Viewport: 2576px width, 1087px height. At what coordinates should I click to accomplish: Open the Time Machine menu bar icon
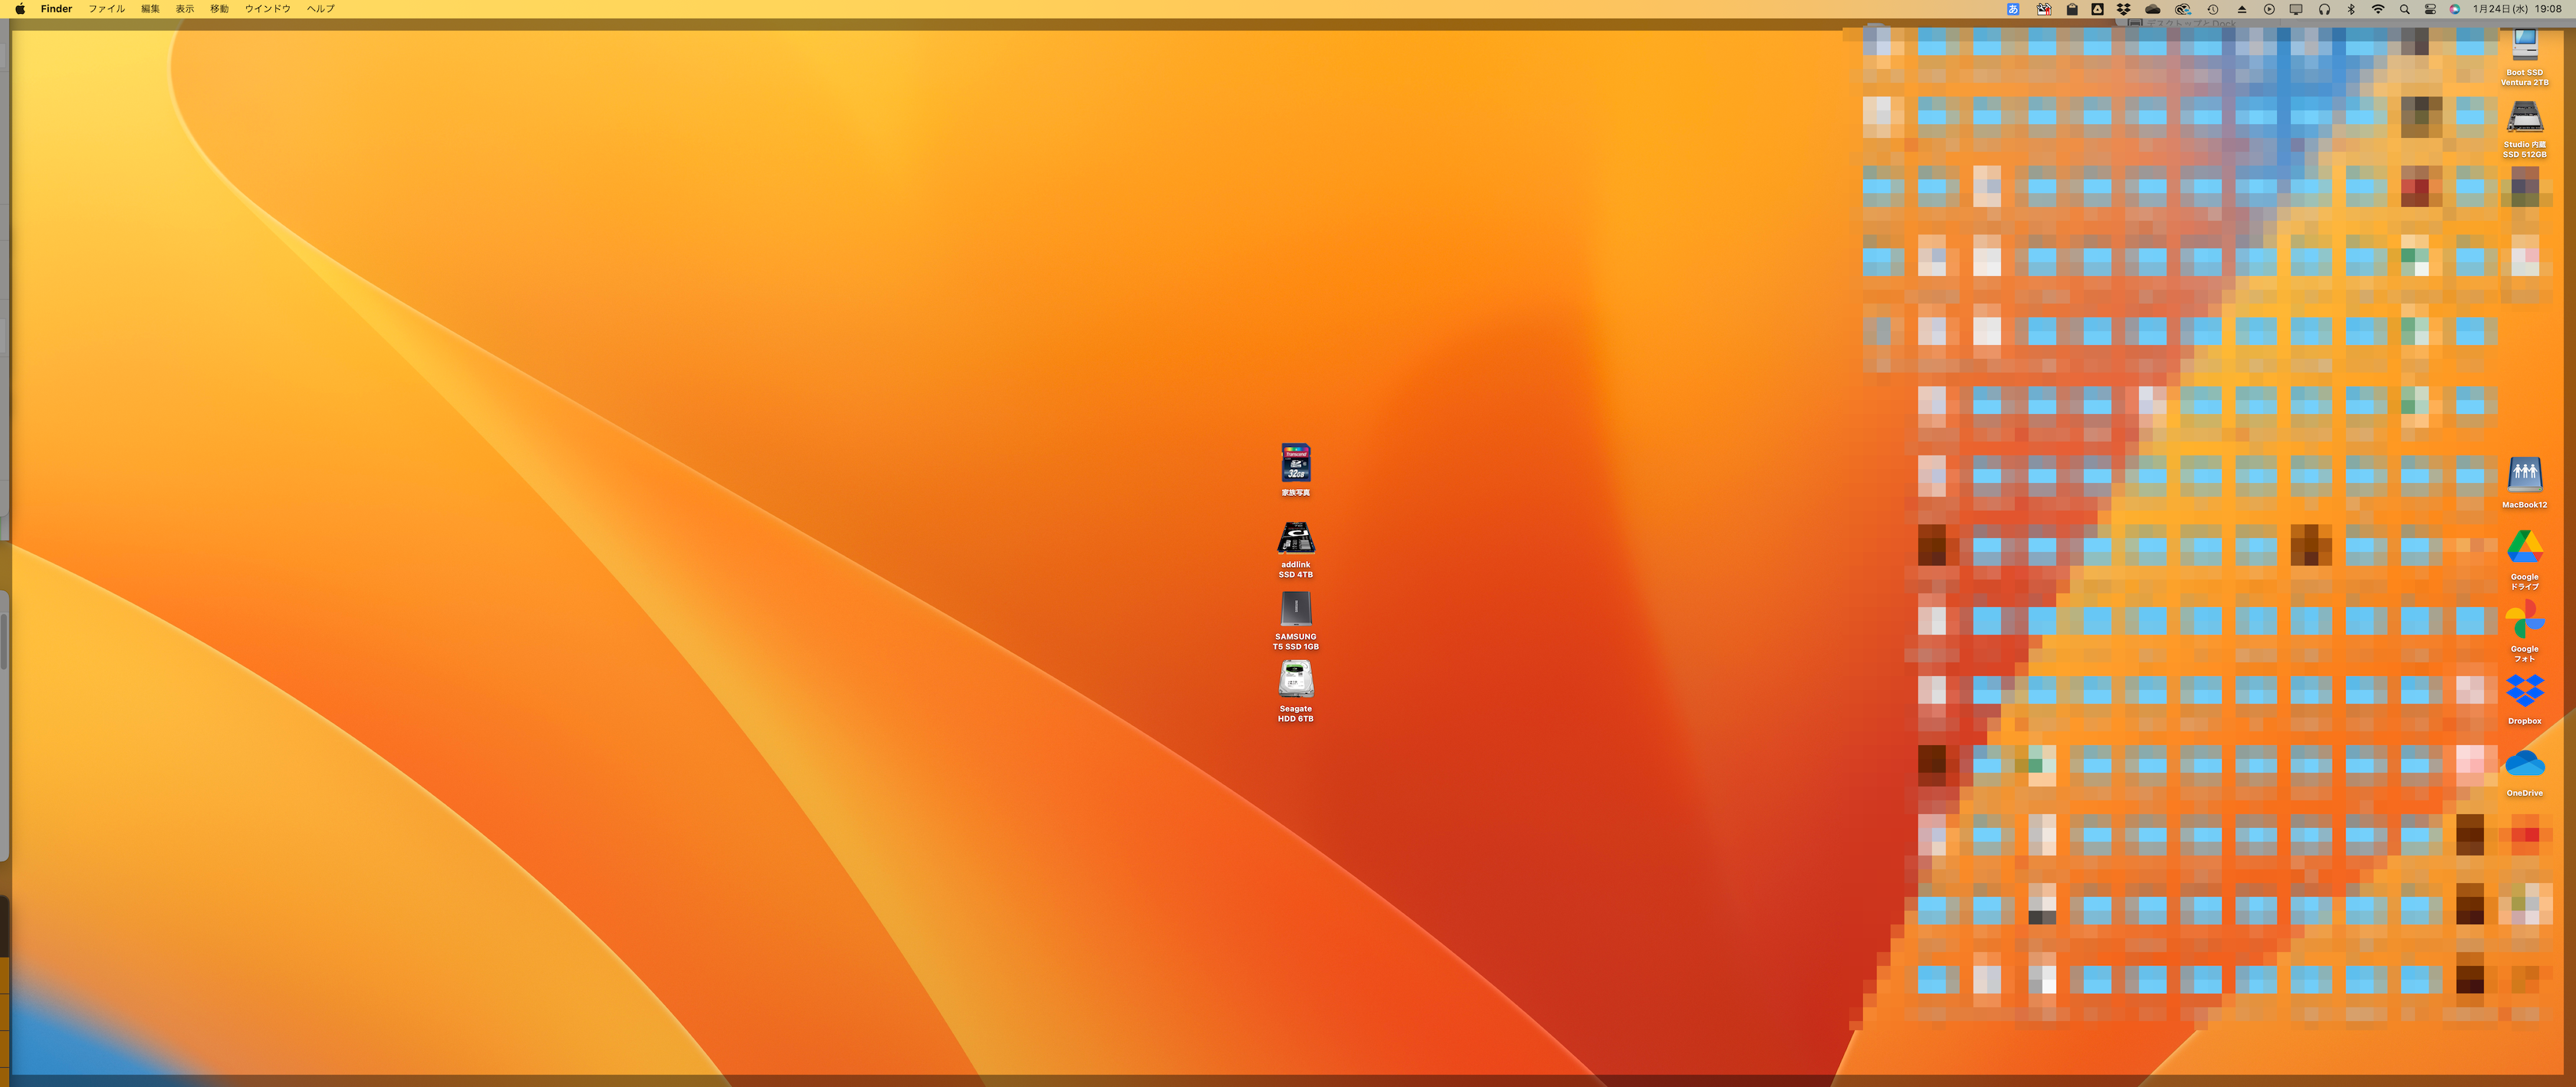[2213, 9]
